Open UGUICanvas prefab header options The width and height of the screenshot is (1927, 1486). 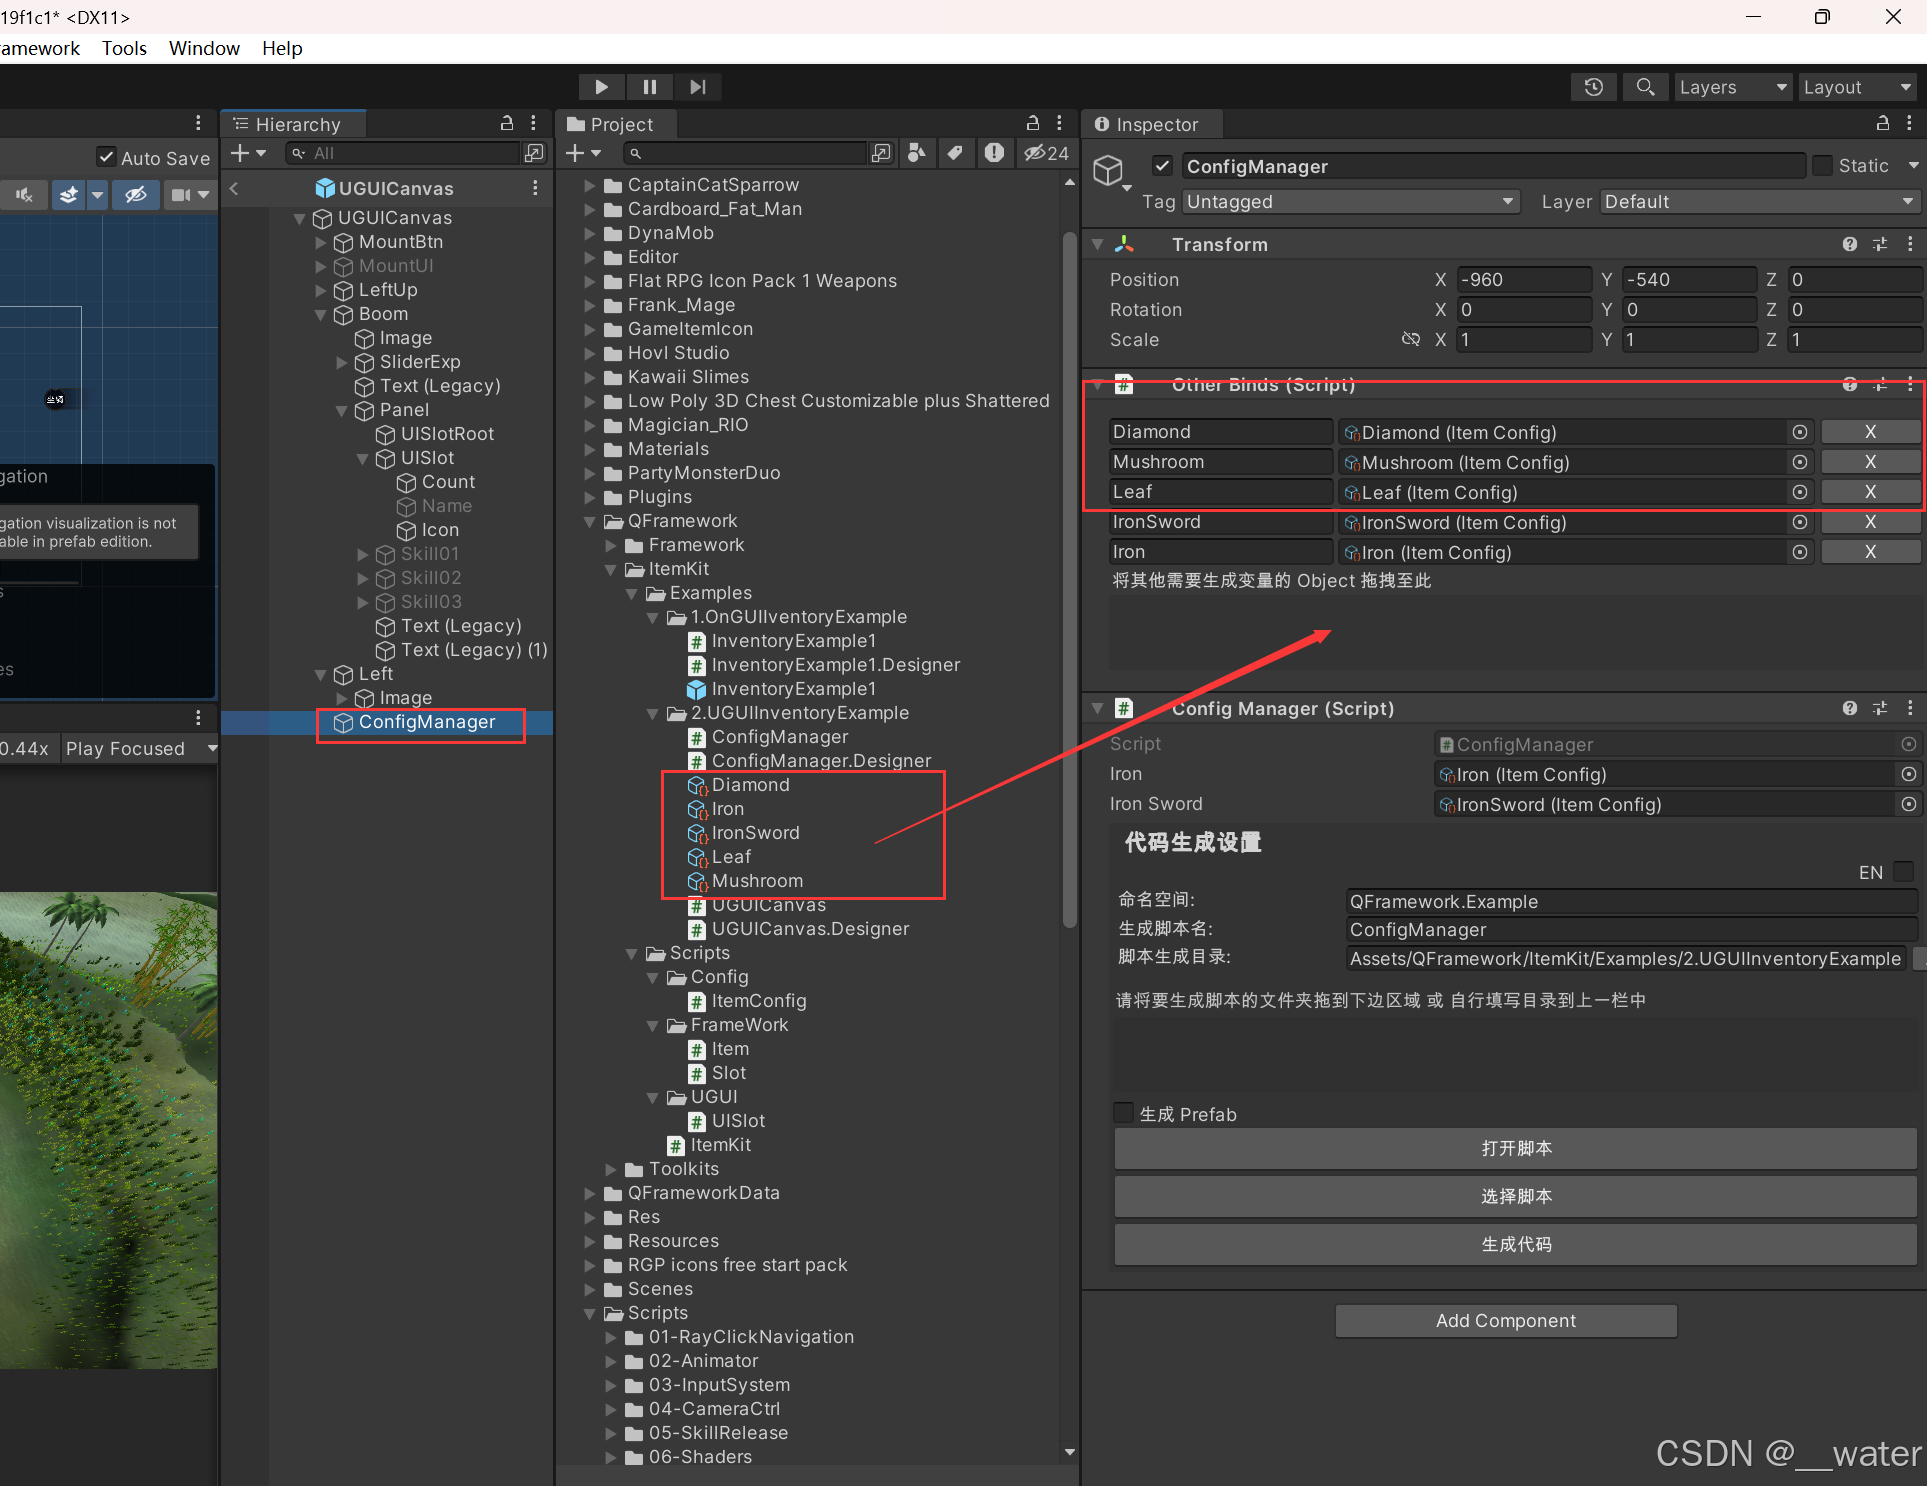point(535,188)
